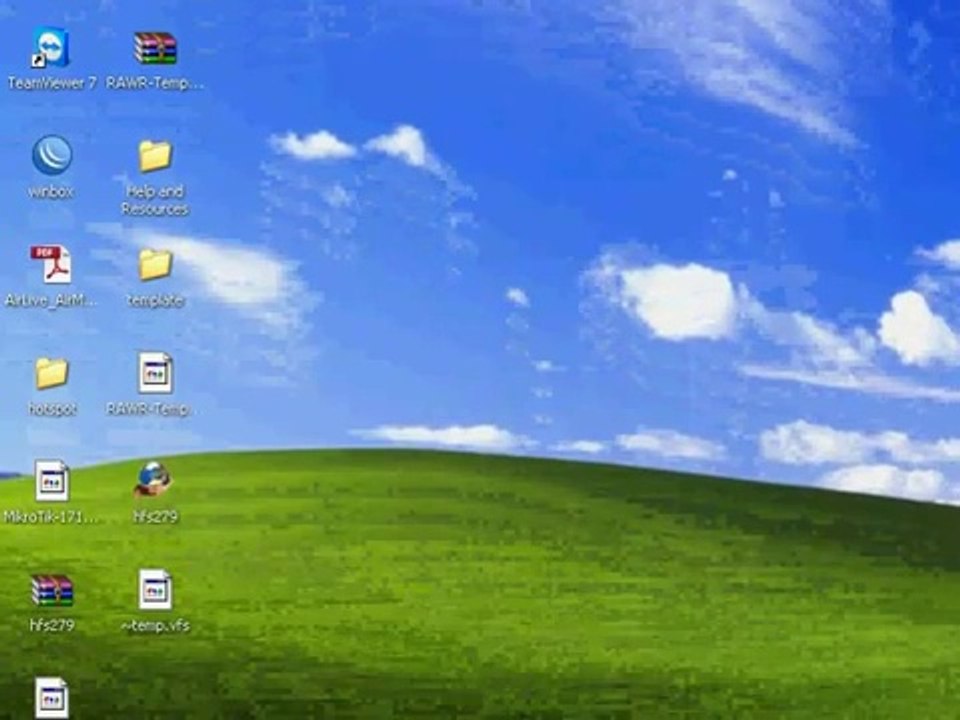The width and height of the screenshot is (960, 720).
Task: Select the hotspot folder on desktop
Action: pyautogui.click(x=51, y=373)
